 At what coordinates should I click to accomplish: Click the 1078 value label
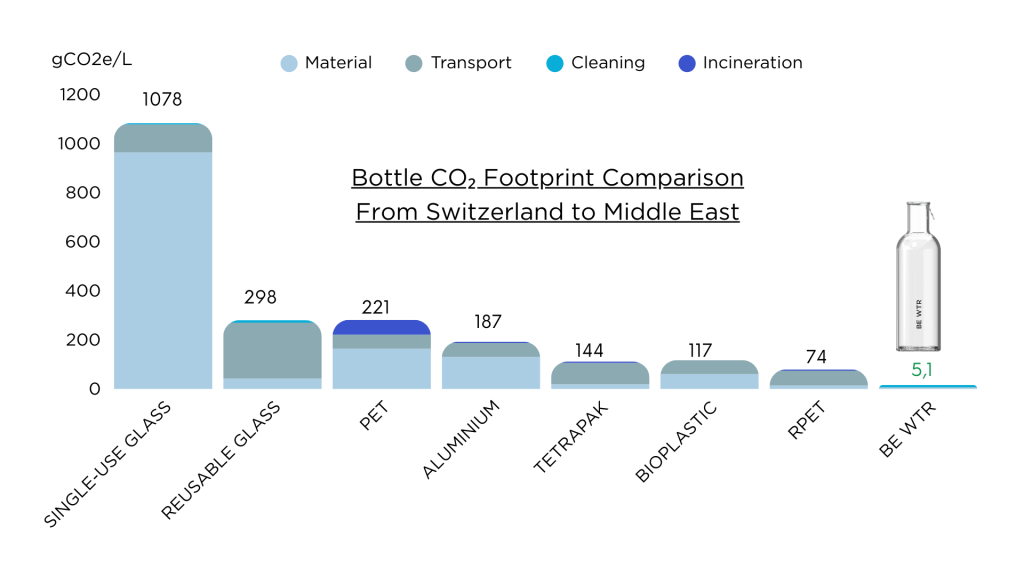point(162,100)
